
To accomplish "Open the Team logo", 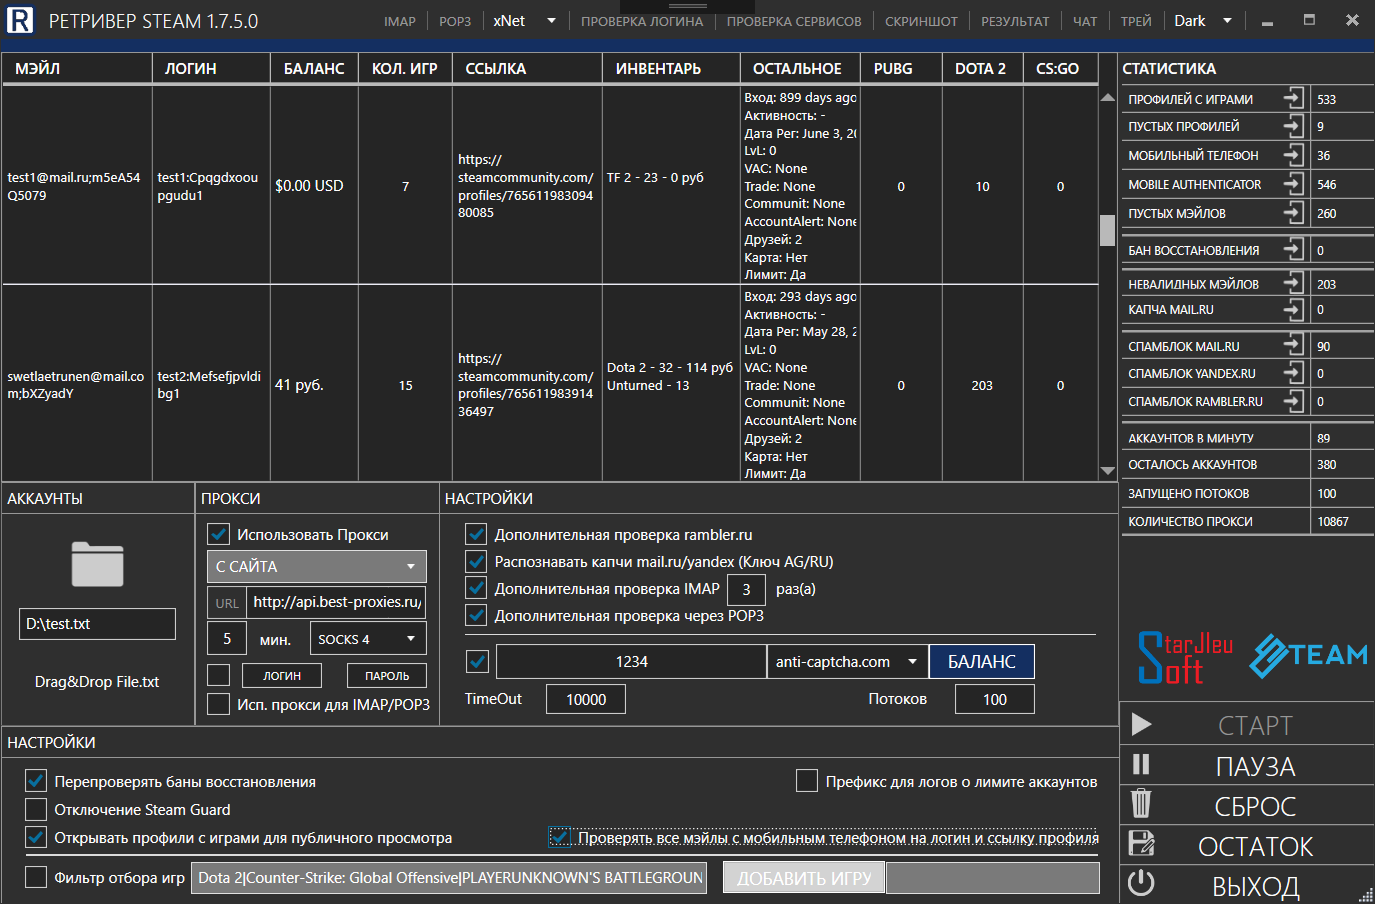I will pyautogui.click(x=1309, y=656).
